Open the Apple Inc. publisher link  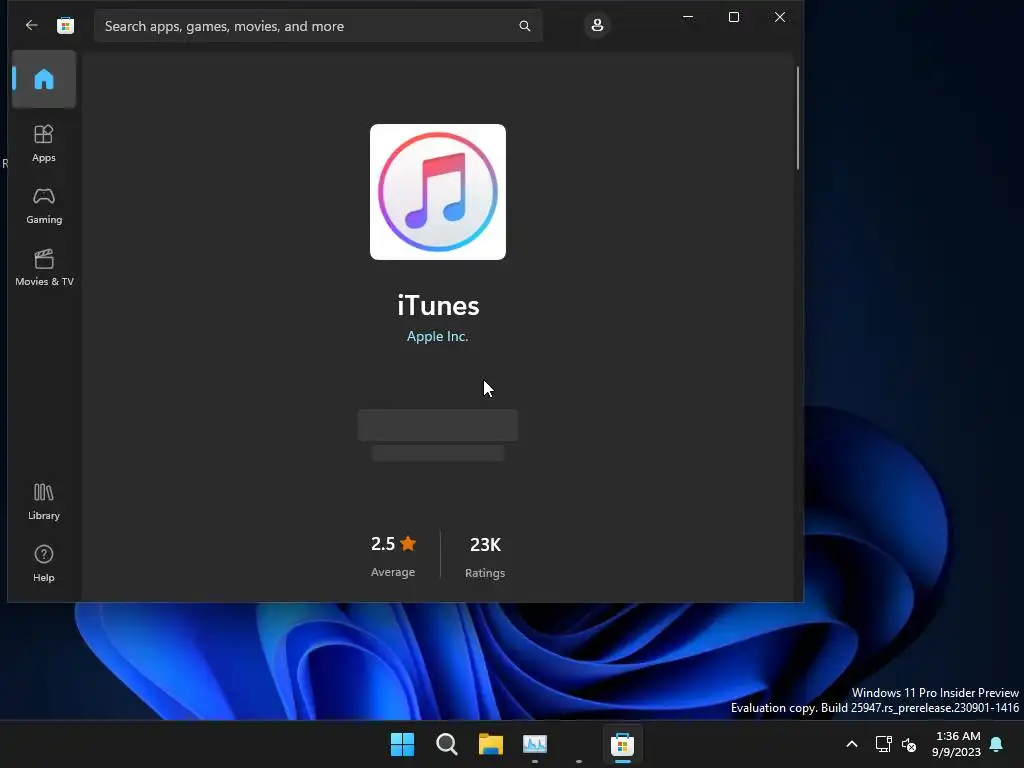(x=438, y=336)
